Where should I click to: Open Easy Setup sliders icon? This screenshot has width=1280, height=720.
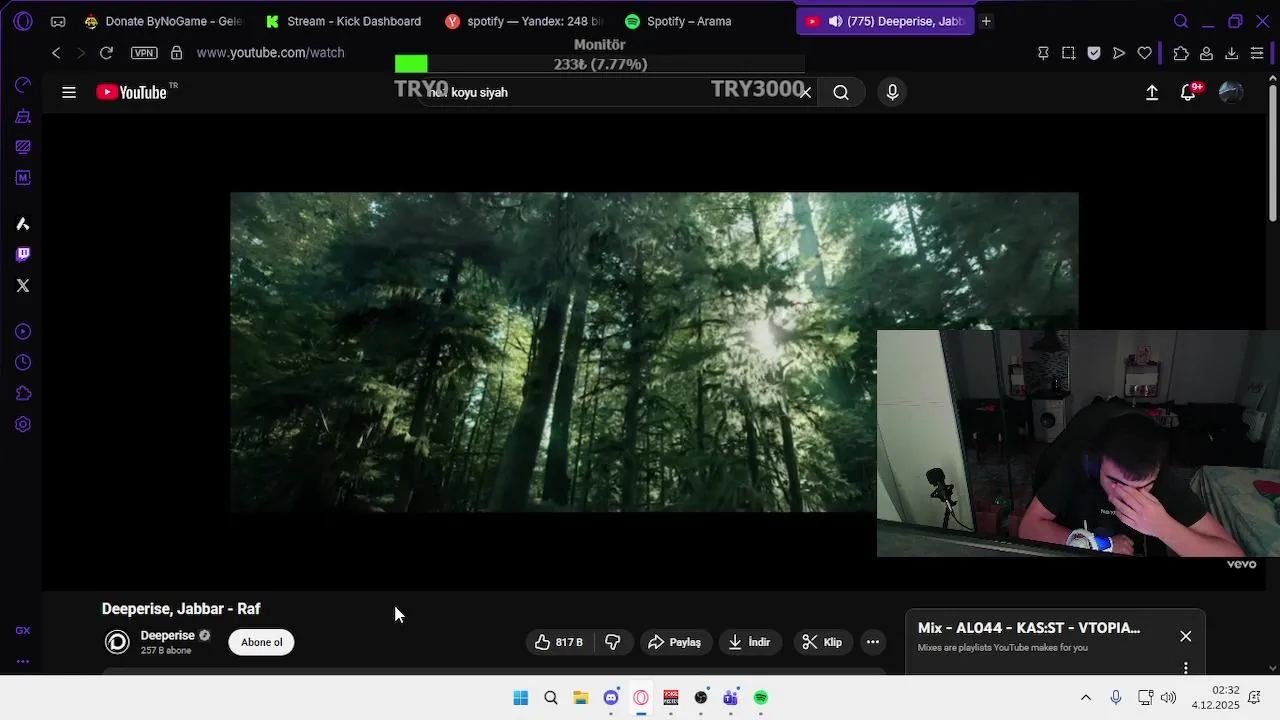(1257, 53)
